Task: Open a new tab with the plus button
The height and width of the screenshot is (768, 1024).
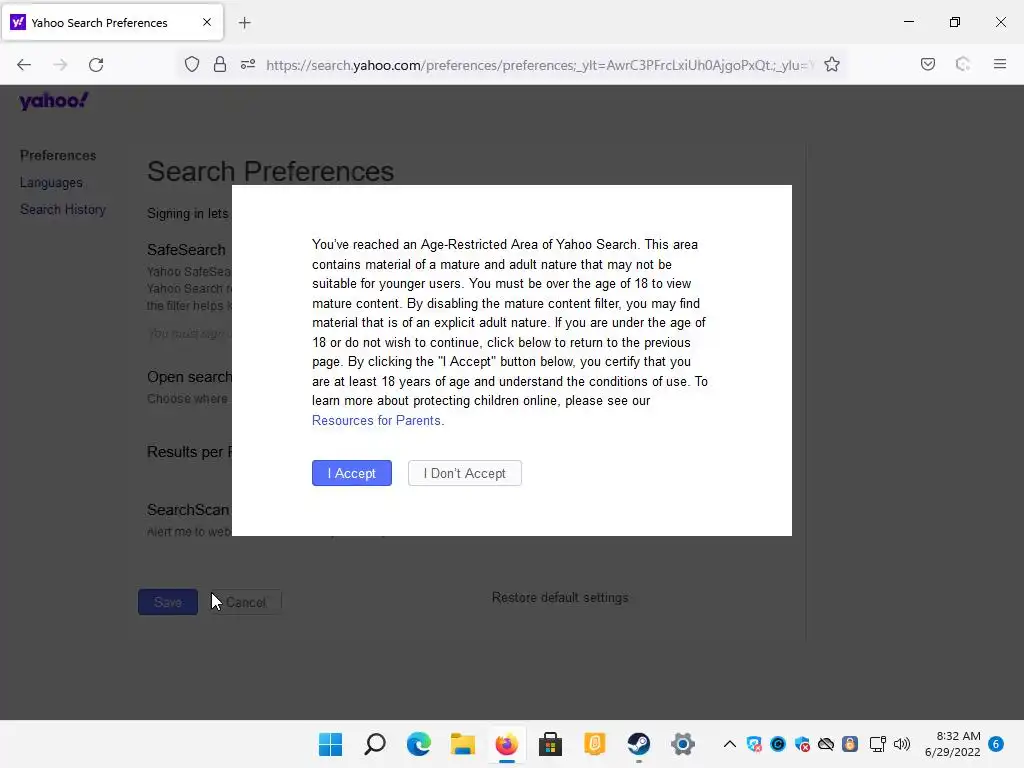Action: pyautogui.click(x=244, y=23)
